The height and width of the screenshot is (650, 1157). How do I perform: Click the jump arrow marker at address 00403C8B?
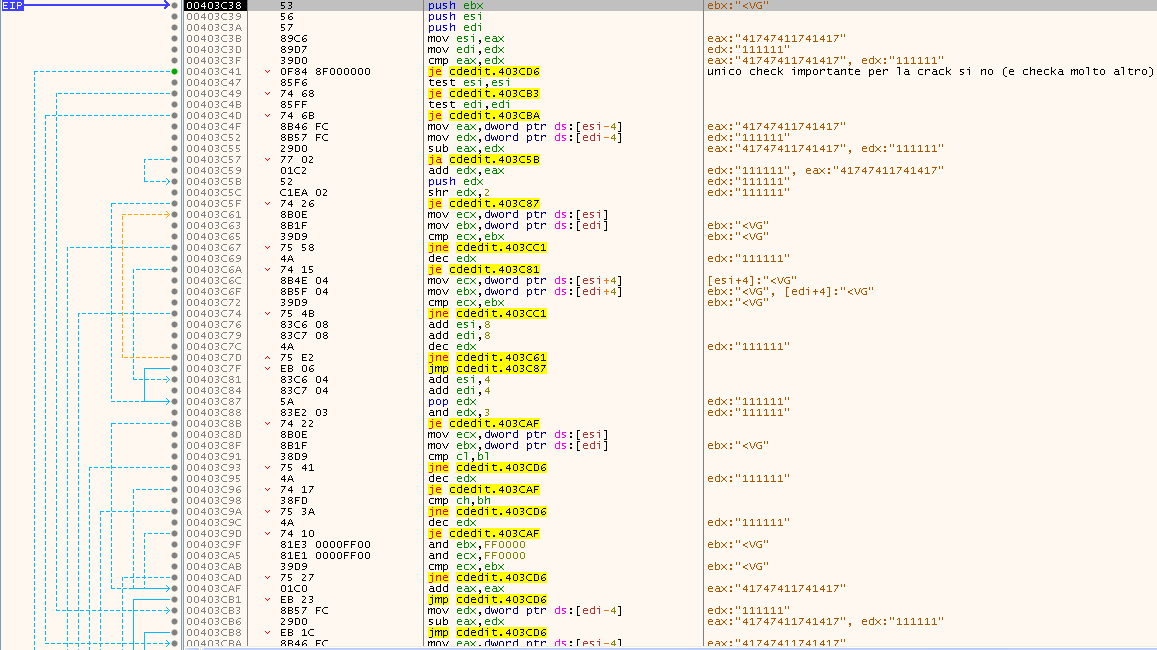tap(267, 424)
